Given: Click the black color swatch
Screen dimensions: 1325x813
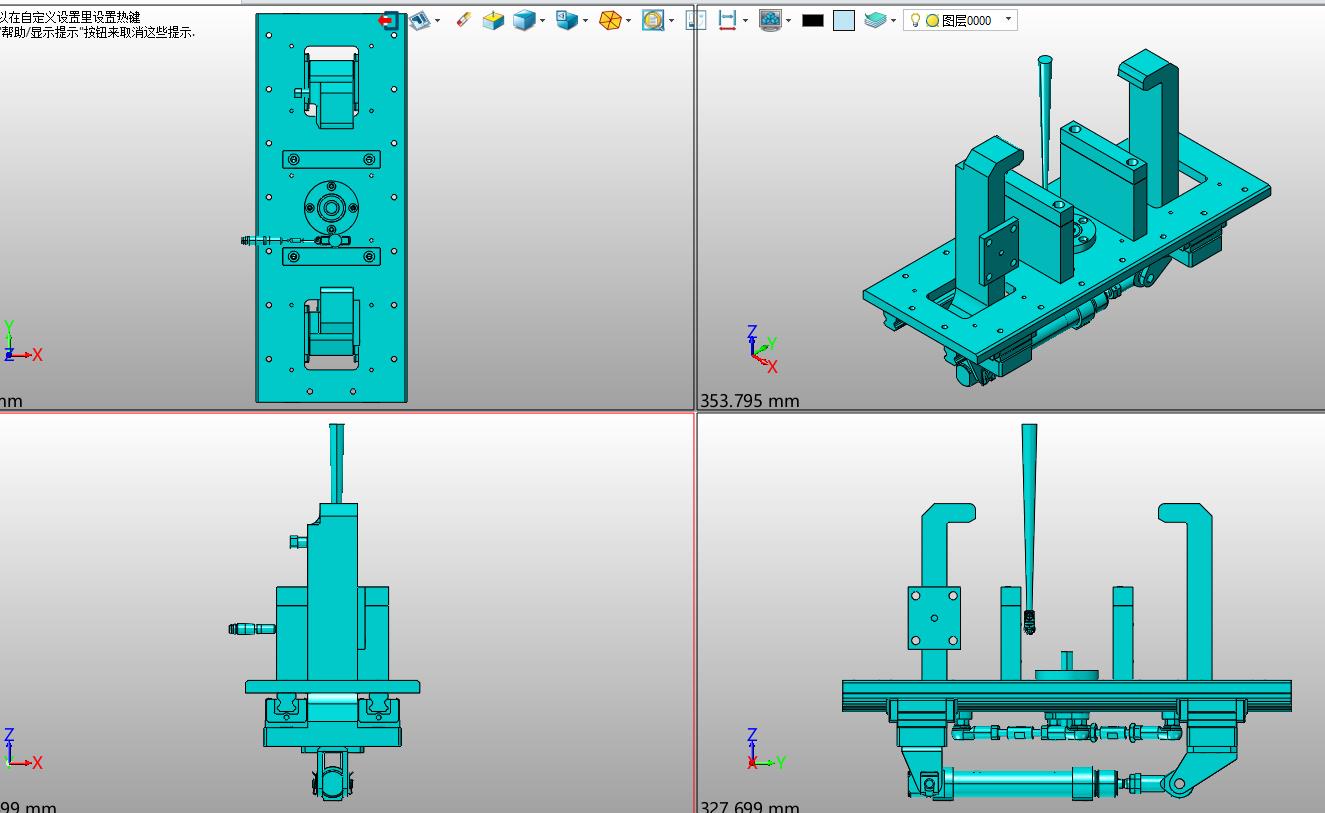Looking at the screenshot, I should coord(813,20).
